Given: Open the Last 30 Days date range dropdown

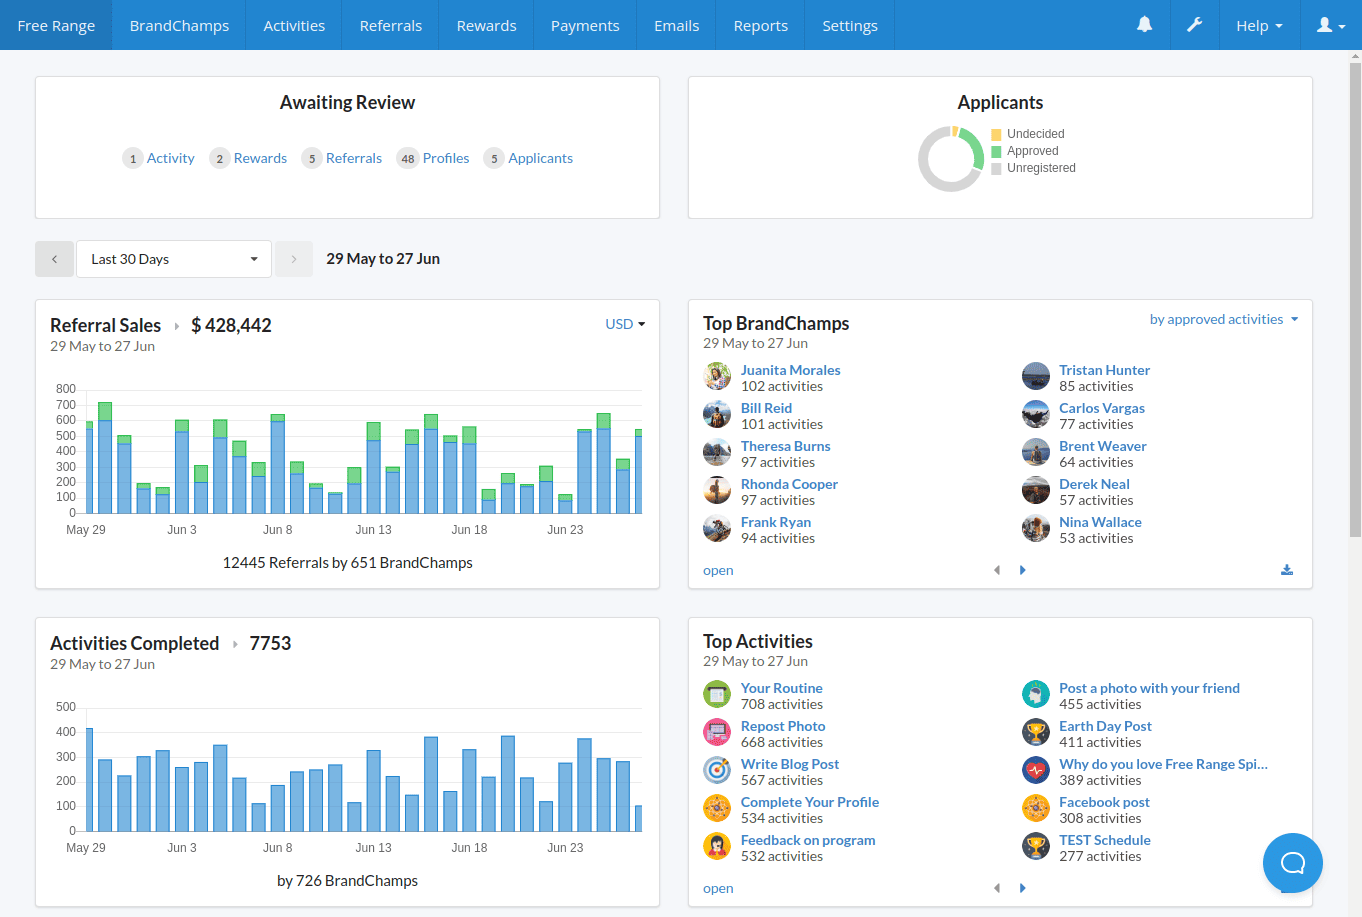Looking at the screenshot, I should pos(174,259).
